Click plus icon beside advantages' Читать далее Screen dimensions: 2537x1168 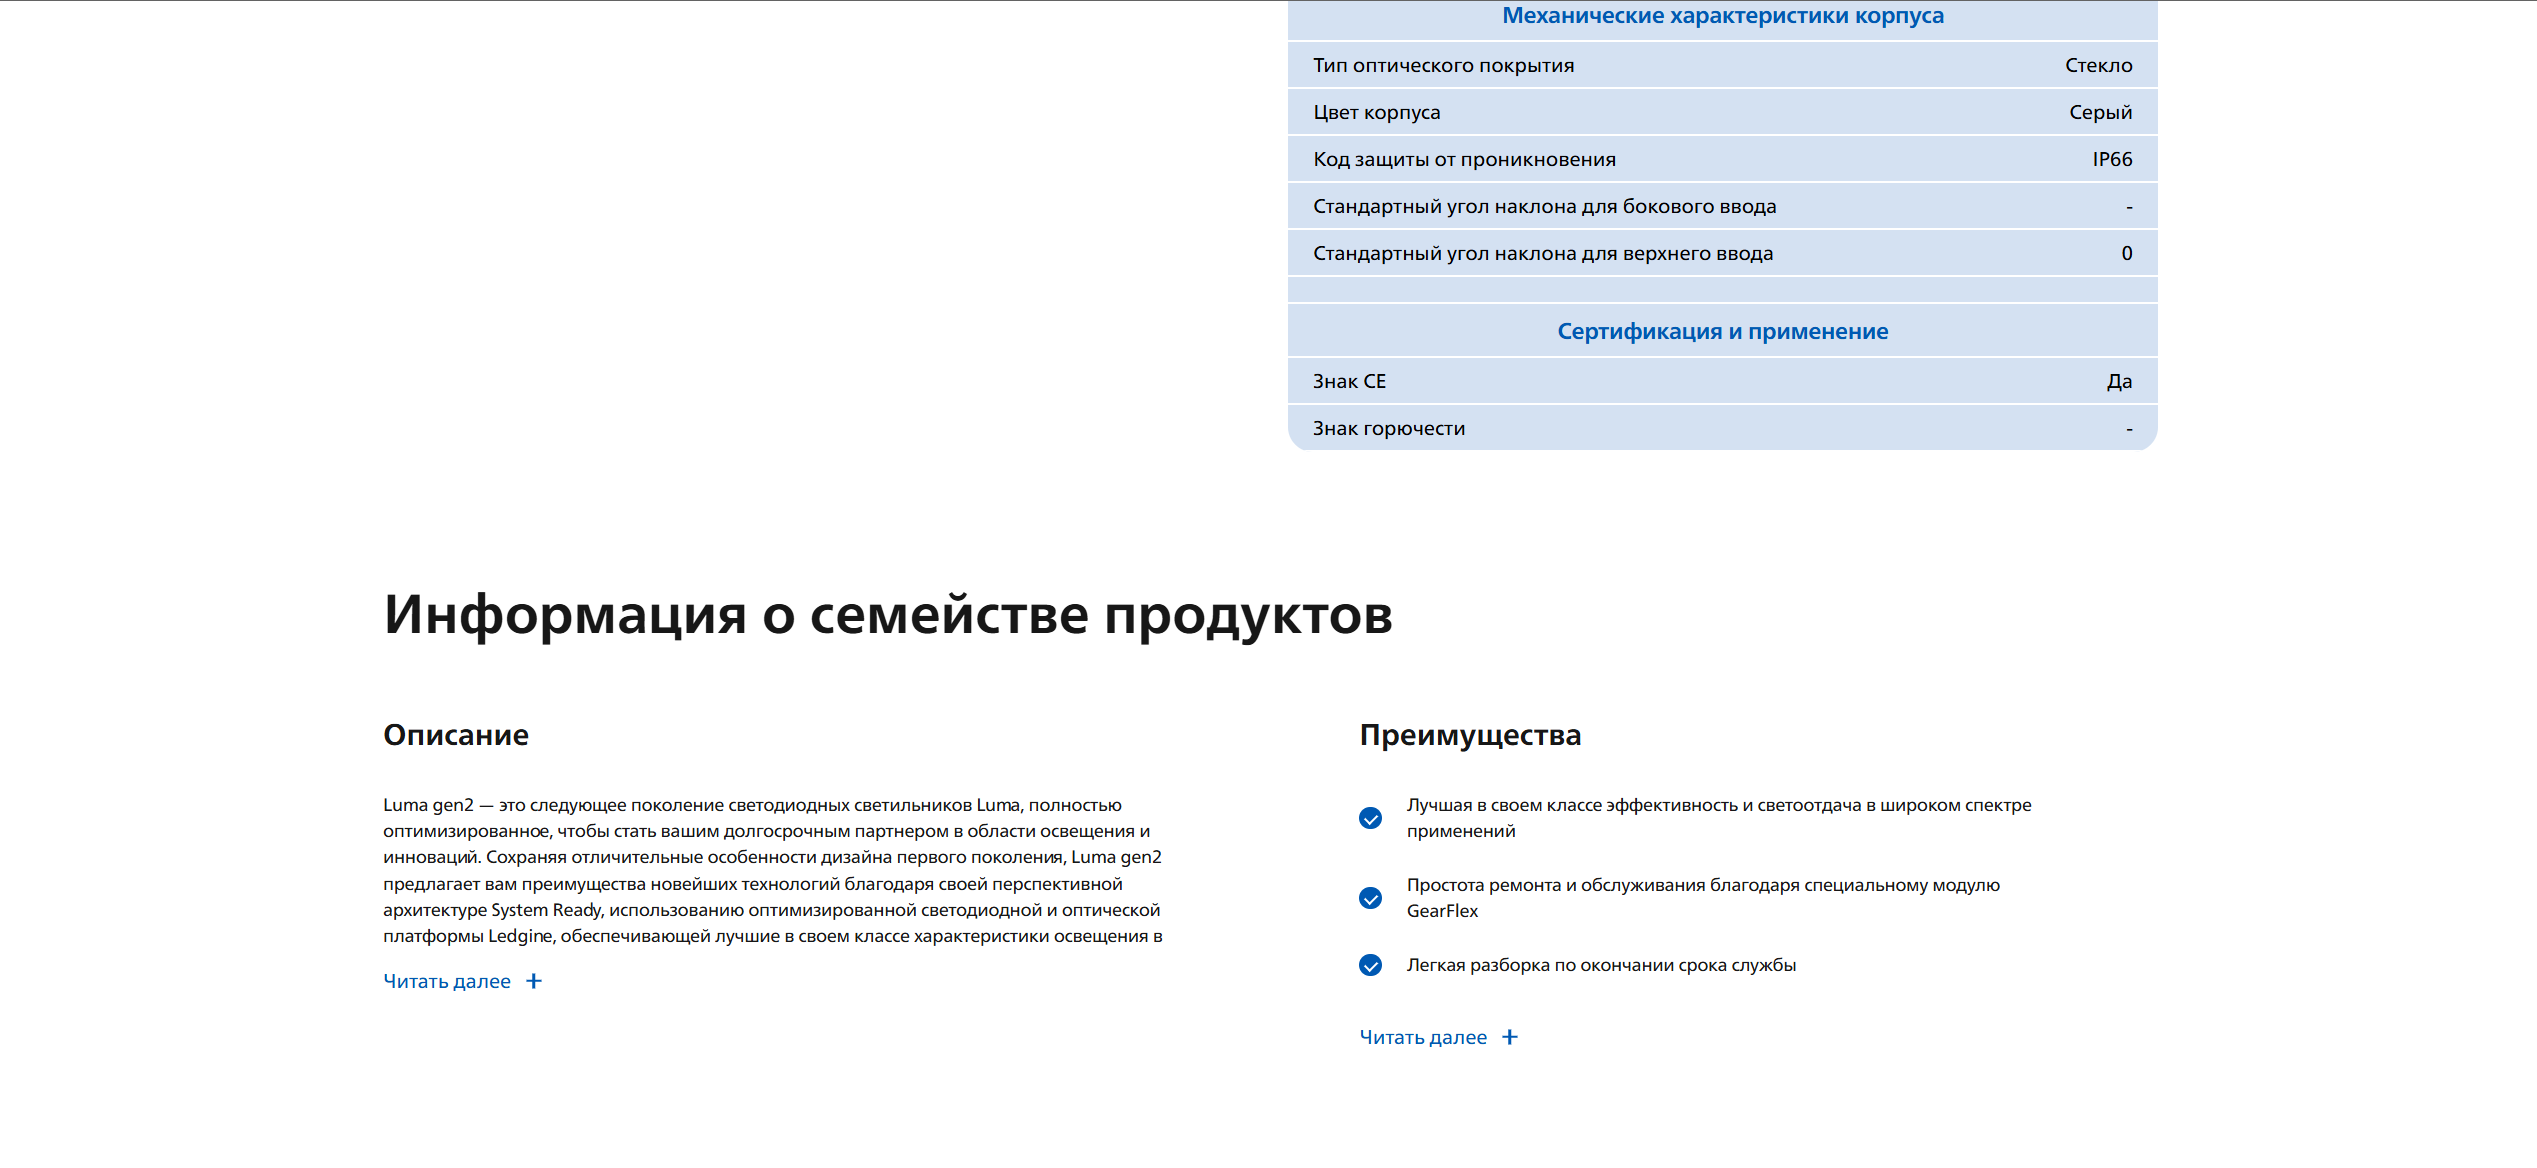click(x=1510, y=1037)
